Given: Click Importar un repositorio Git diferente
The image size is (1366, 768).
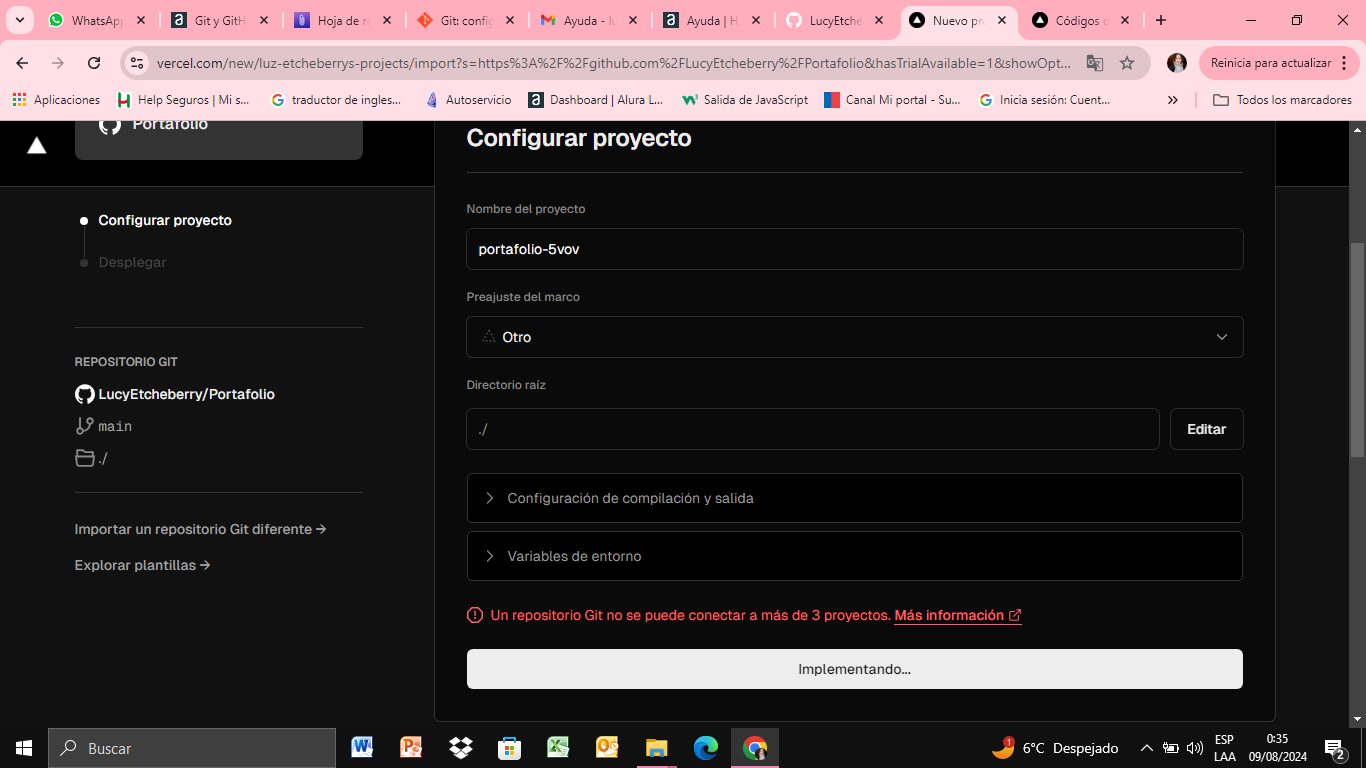Looking at the screenshot, I should point(201,529).
